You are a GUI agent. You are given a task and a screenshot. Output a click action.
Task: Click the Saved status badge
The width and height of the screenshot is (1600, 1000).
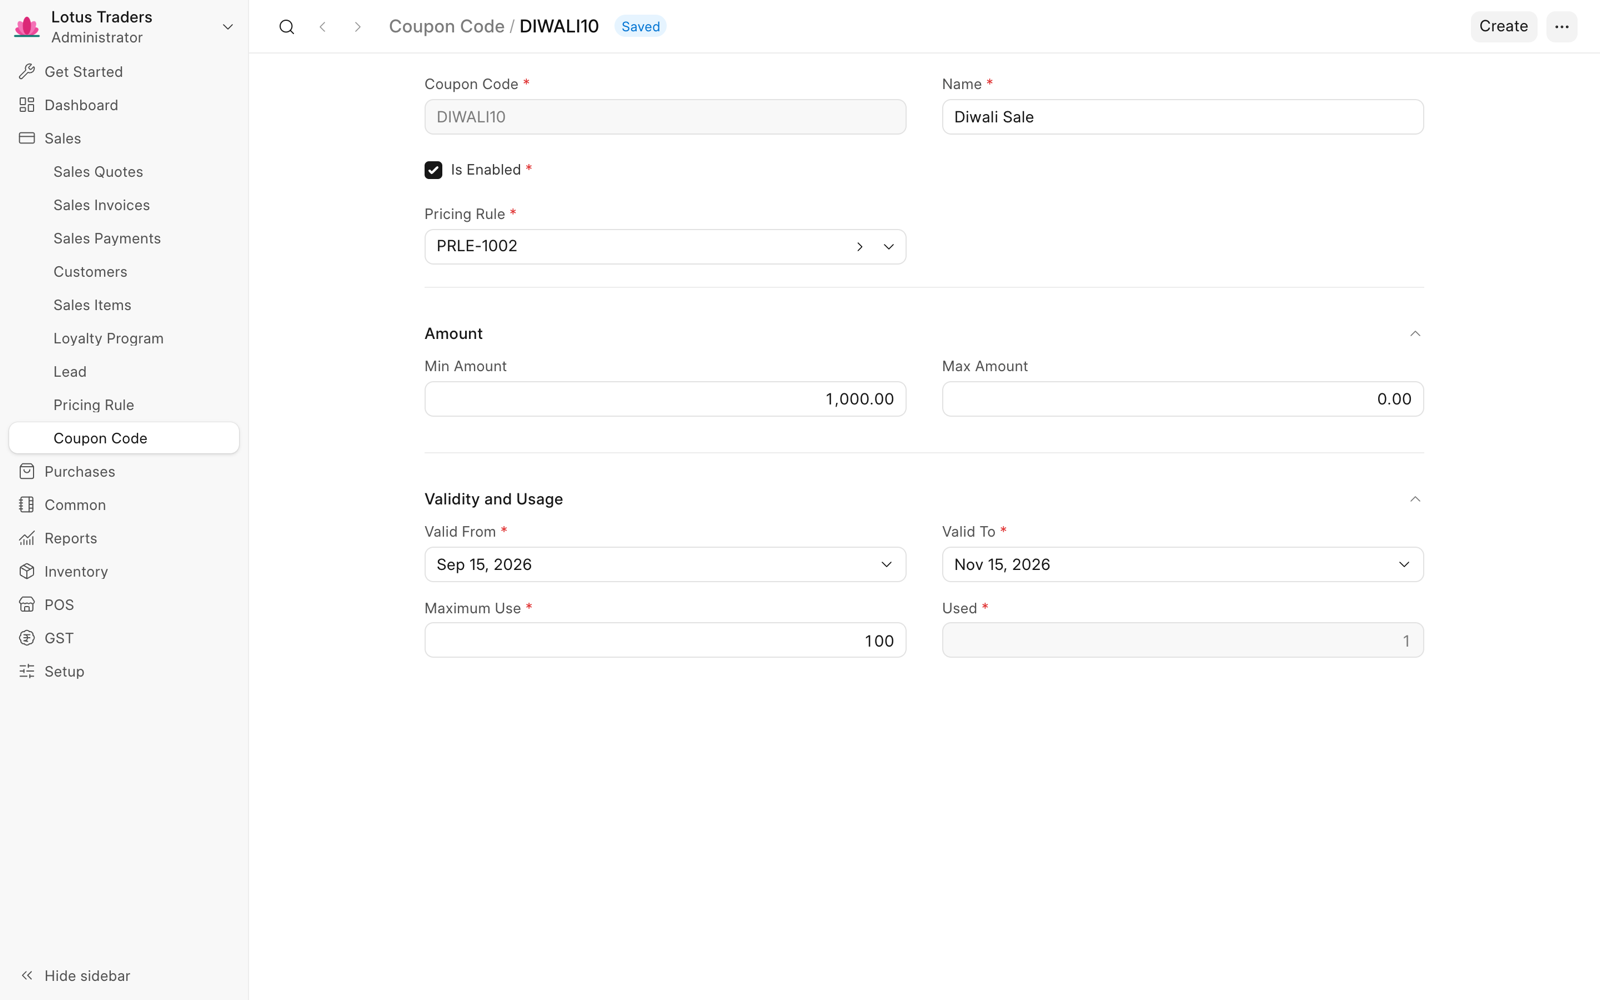[x=640, y=27]
